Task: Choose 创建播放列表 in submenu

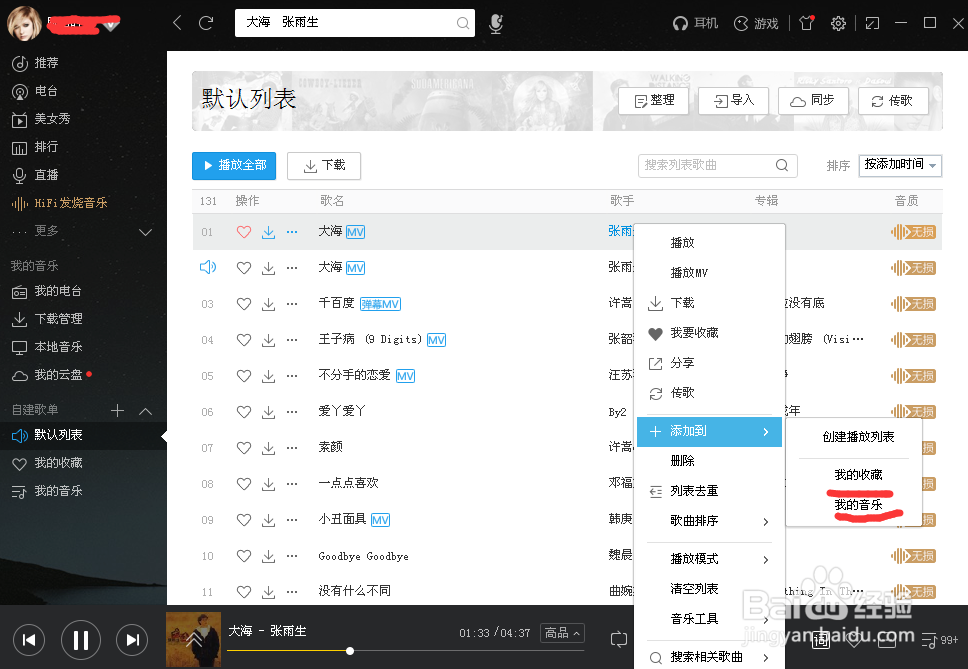Action: (x=858, y=437)
